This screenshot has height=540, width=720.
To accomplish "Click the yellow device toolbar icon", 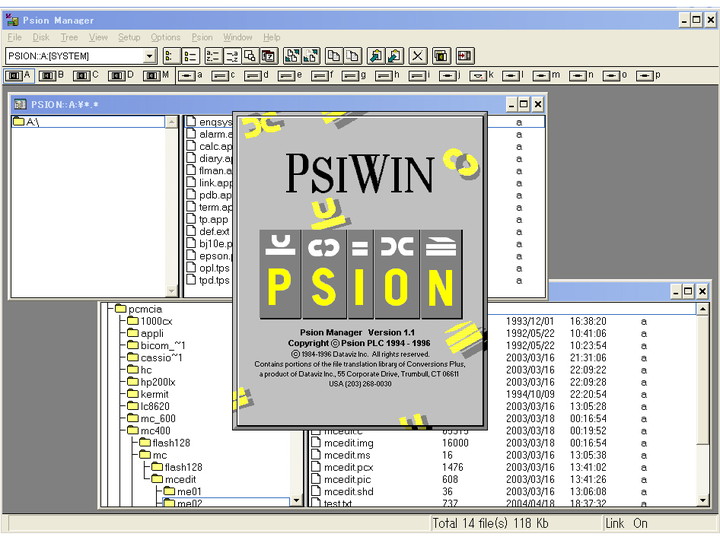I will 441,56.
